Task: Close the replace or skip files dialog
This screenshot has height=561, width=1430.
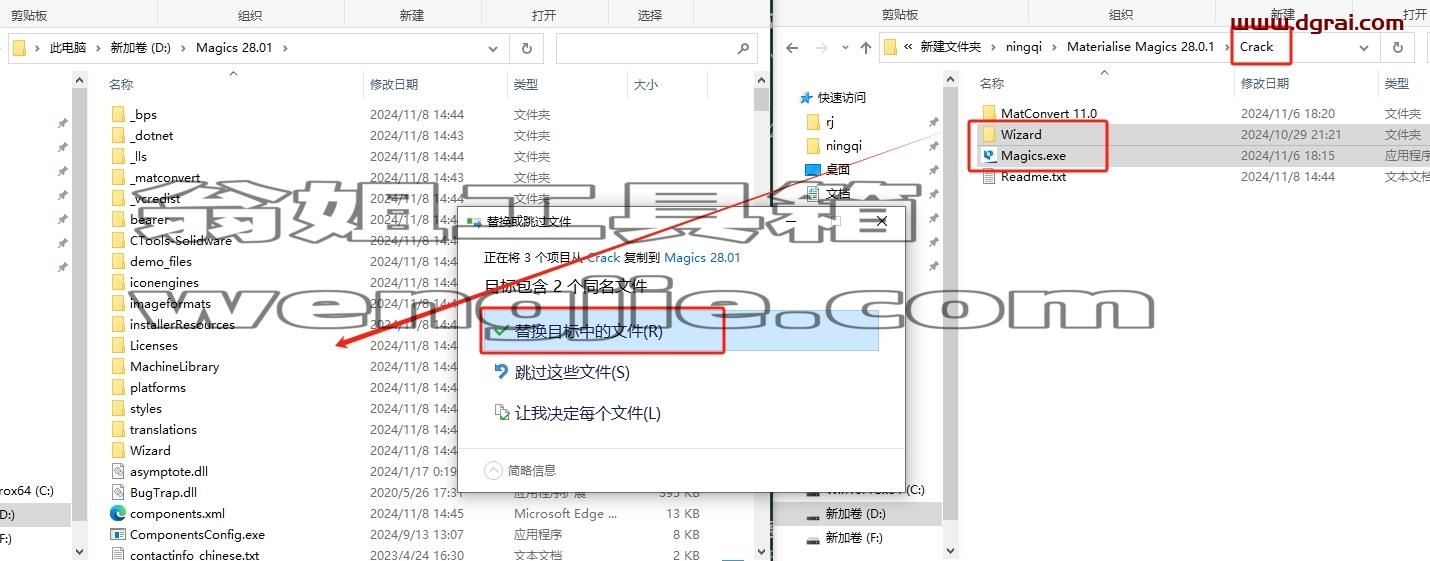Action: click(881, 221)
